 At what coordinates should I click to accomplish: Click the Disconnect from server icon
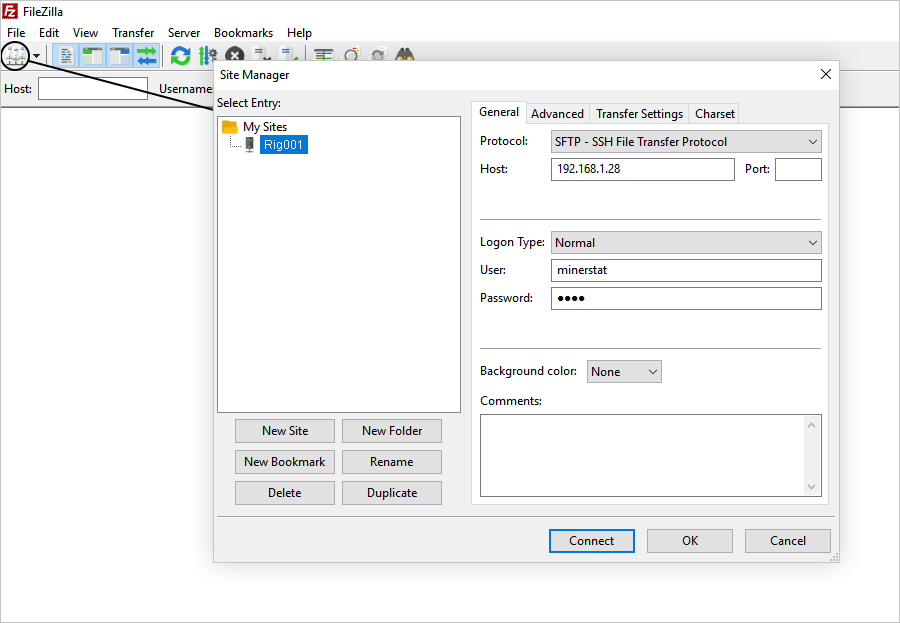(262, 55)
